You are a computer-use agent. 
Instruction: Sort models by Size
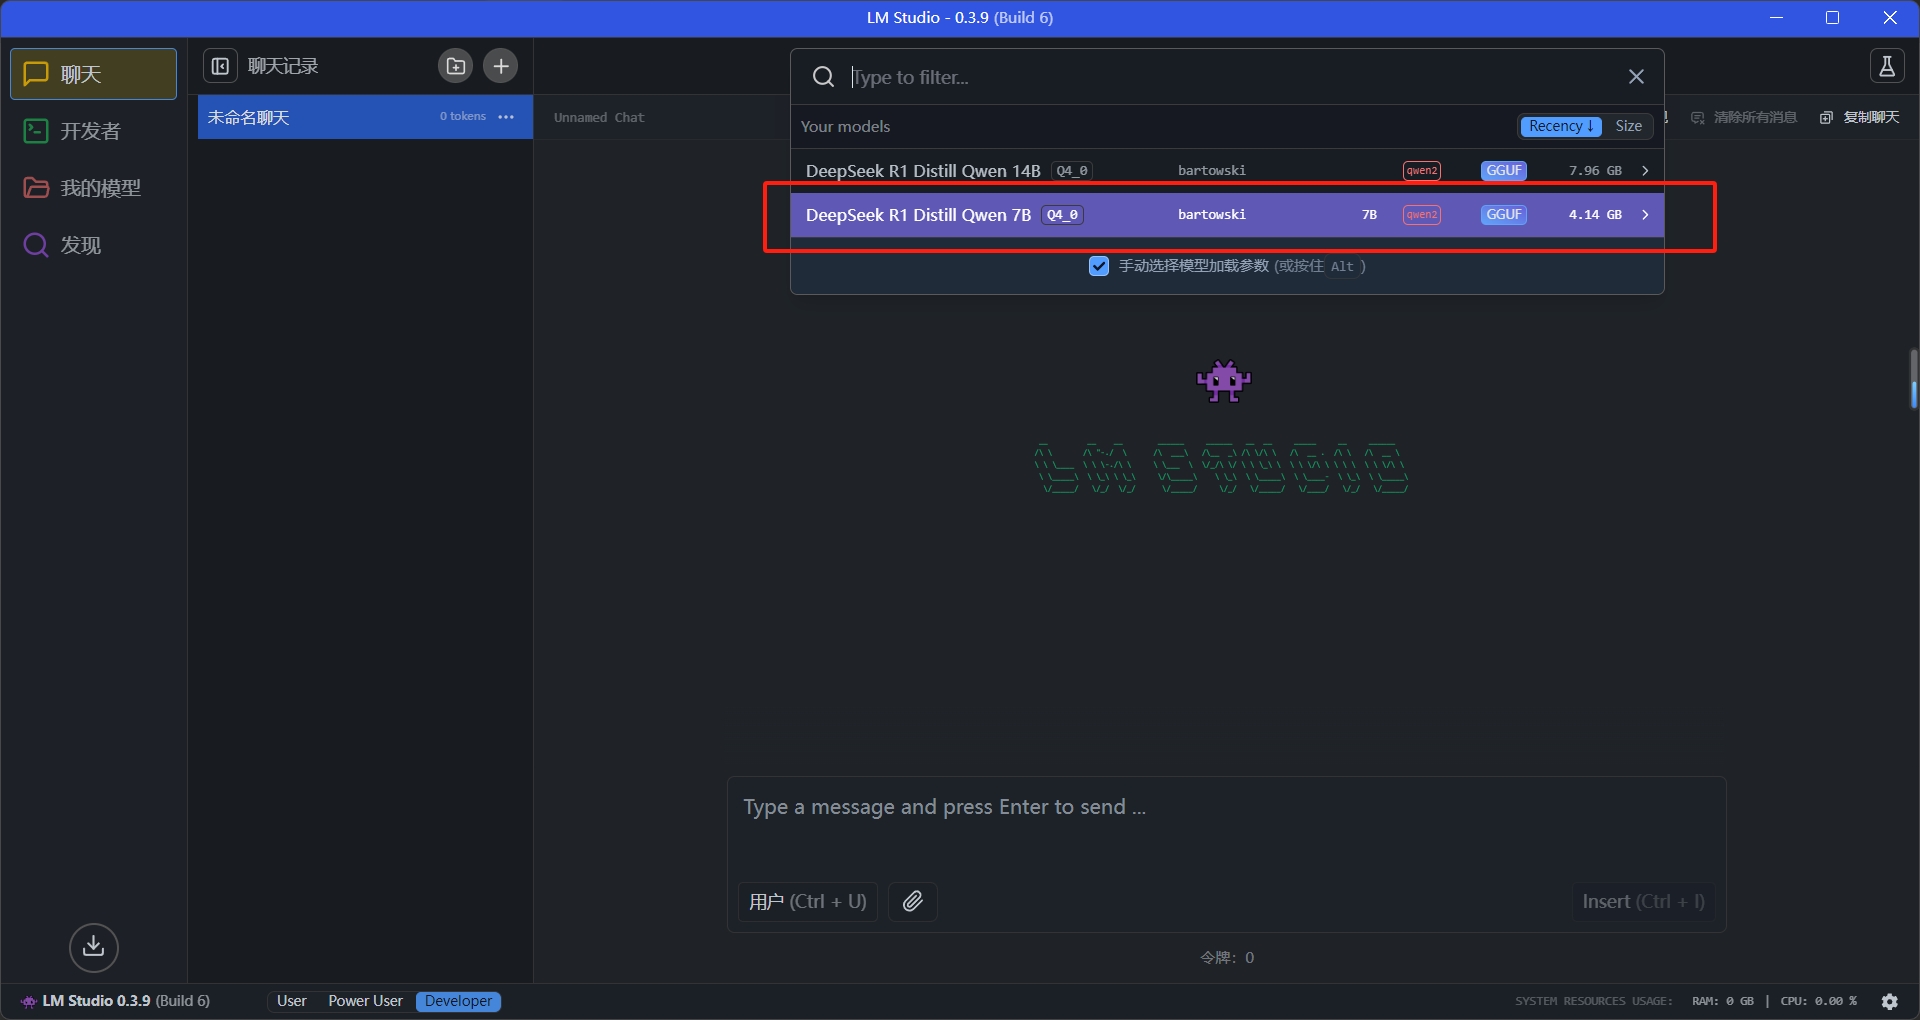click(x=1628, y=126)
